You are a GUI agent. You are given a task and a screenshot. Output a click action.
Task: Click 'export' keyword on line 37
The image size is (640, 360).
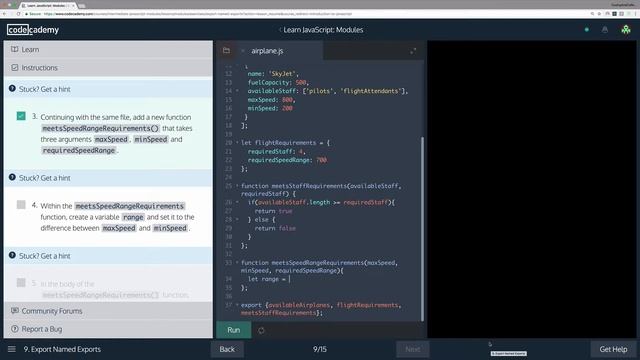point(251,305)
